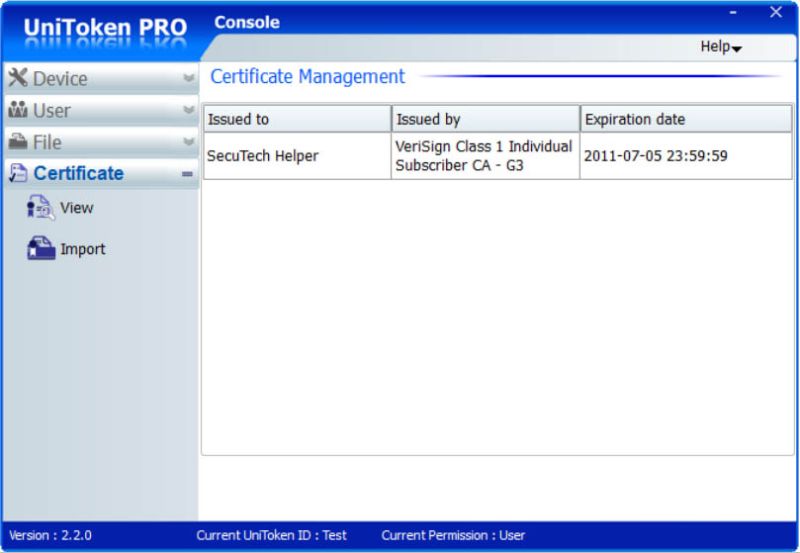Close the UniToken PRO Console window

pyautogui.click(x=776, y=12)
